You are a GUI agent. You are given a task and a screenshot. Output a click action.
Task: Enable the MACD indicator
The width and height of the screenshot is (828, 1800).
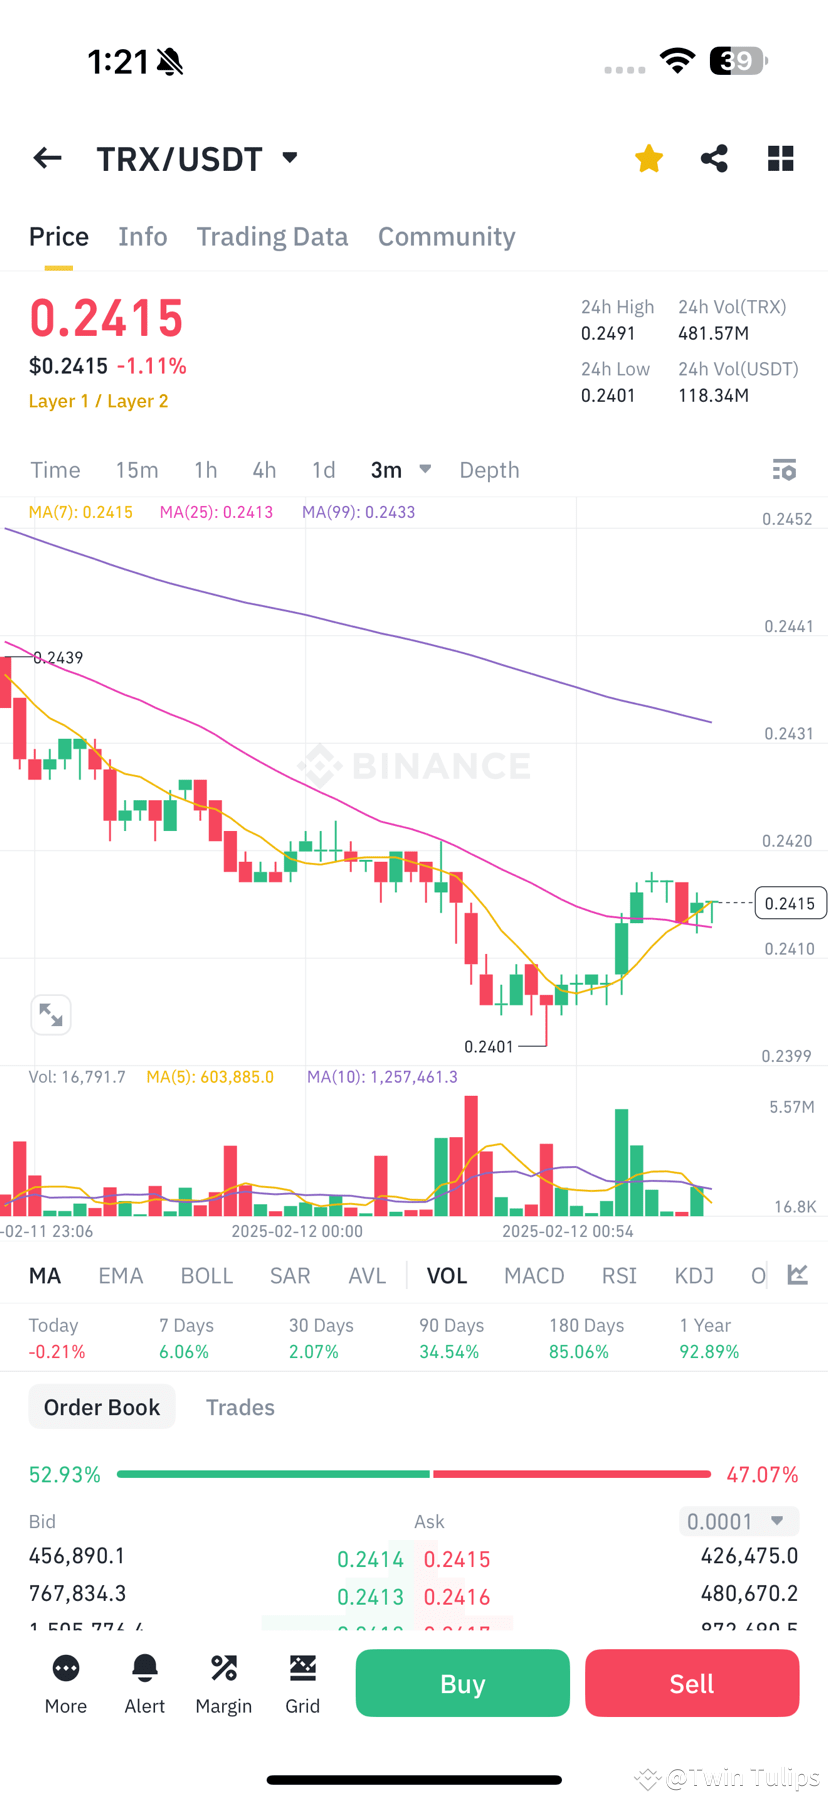(534, 1275)
